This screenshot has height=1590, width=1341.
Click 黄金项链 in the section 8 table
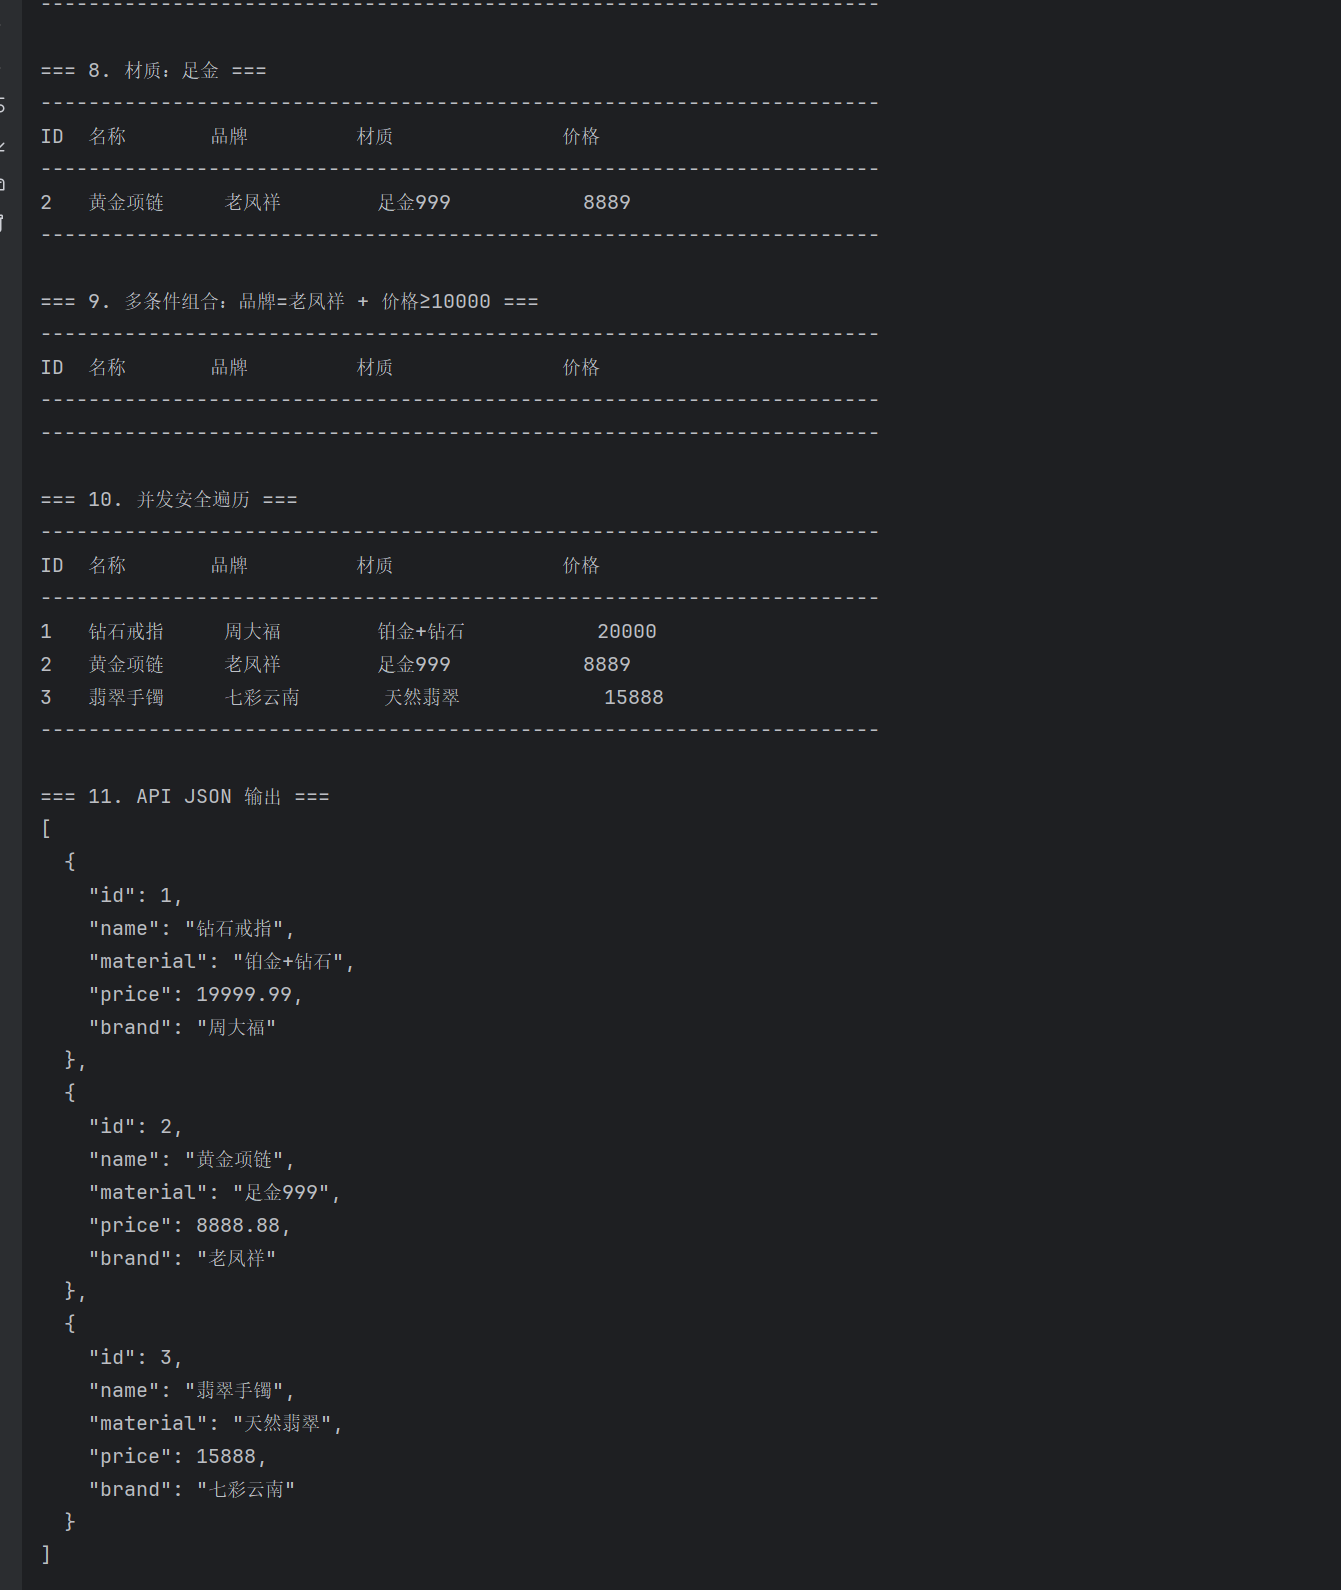(x=126, y=203)
